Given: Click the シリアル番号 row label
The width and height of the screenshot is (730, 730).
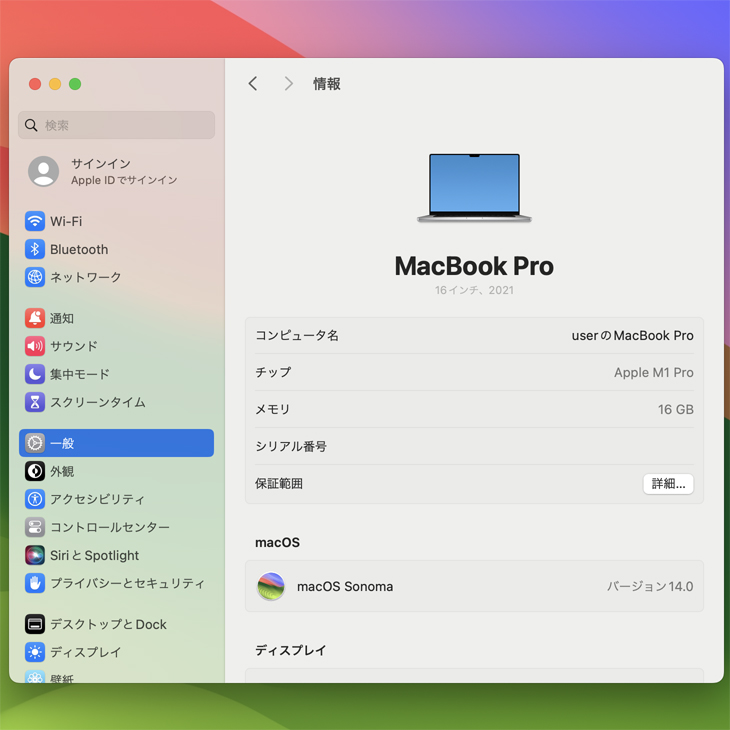Looking at the screenshot, I should 291,446.
